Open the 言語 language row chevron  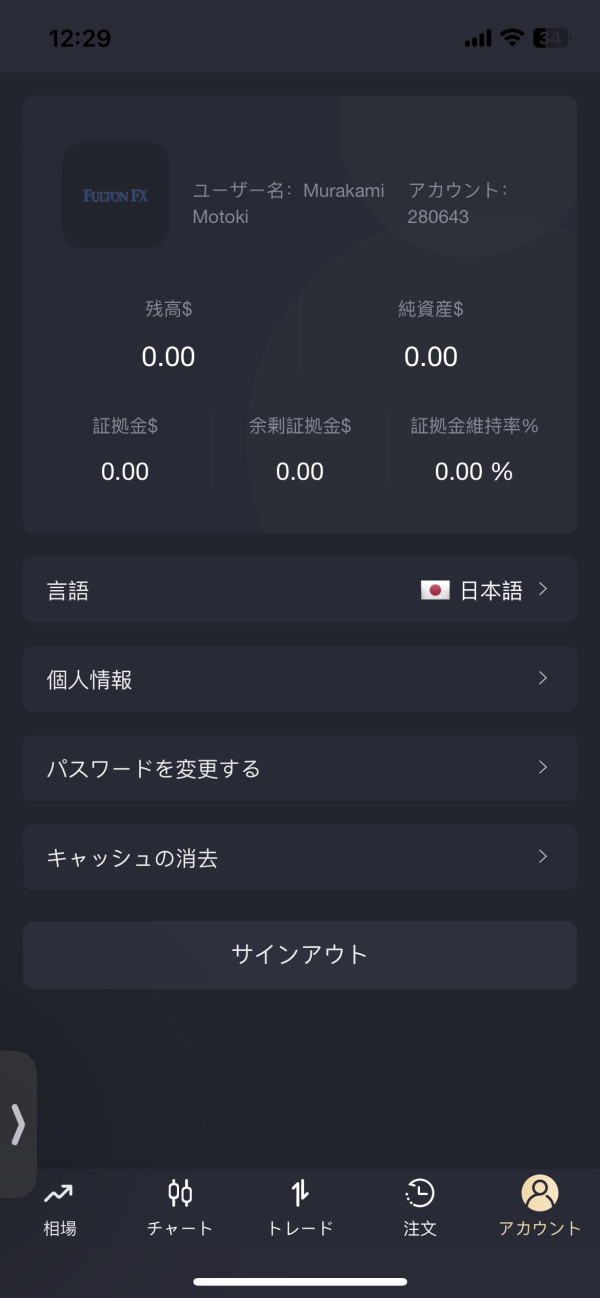click(543, 589)
